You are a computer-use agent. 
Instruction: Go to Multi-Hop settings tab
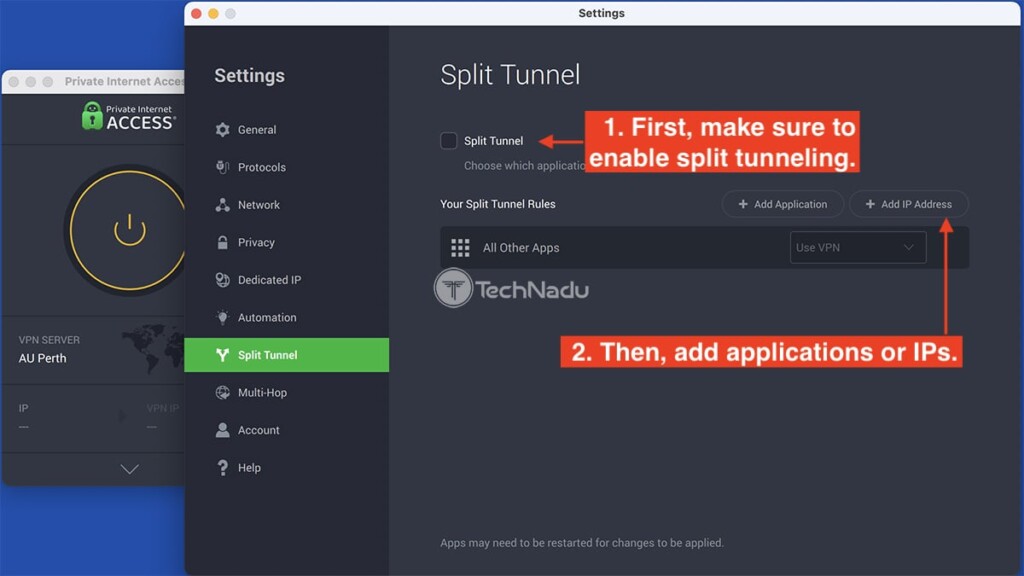point(286,392)
